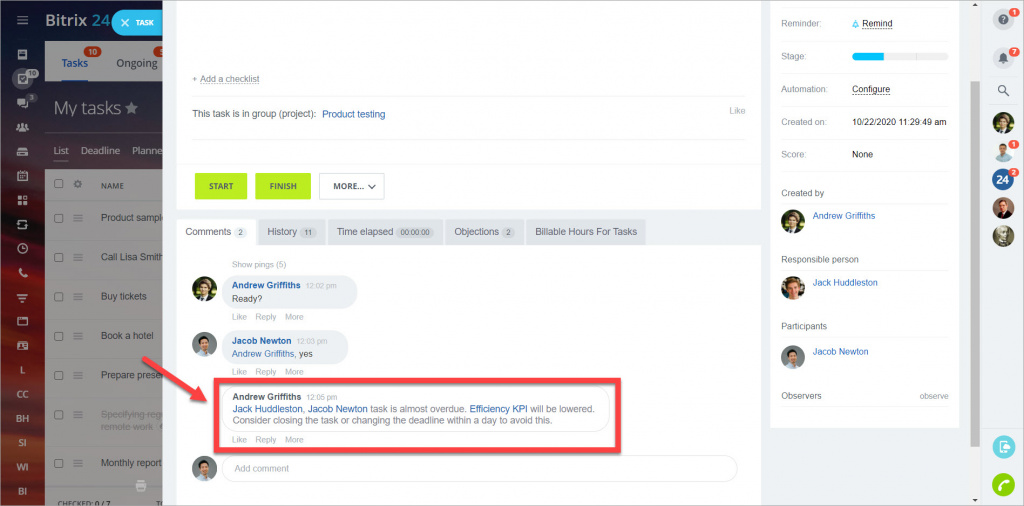Check the box for Monthly report task

58,463
